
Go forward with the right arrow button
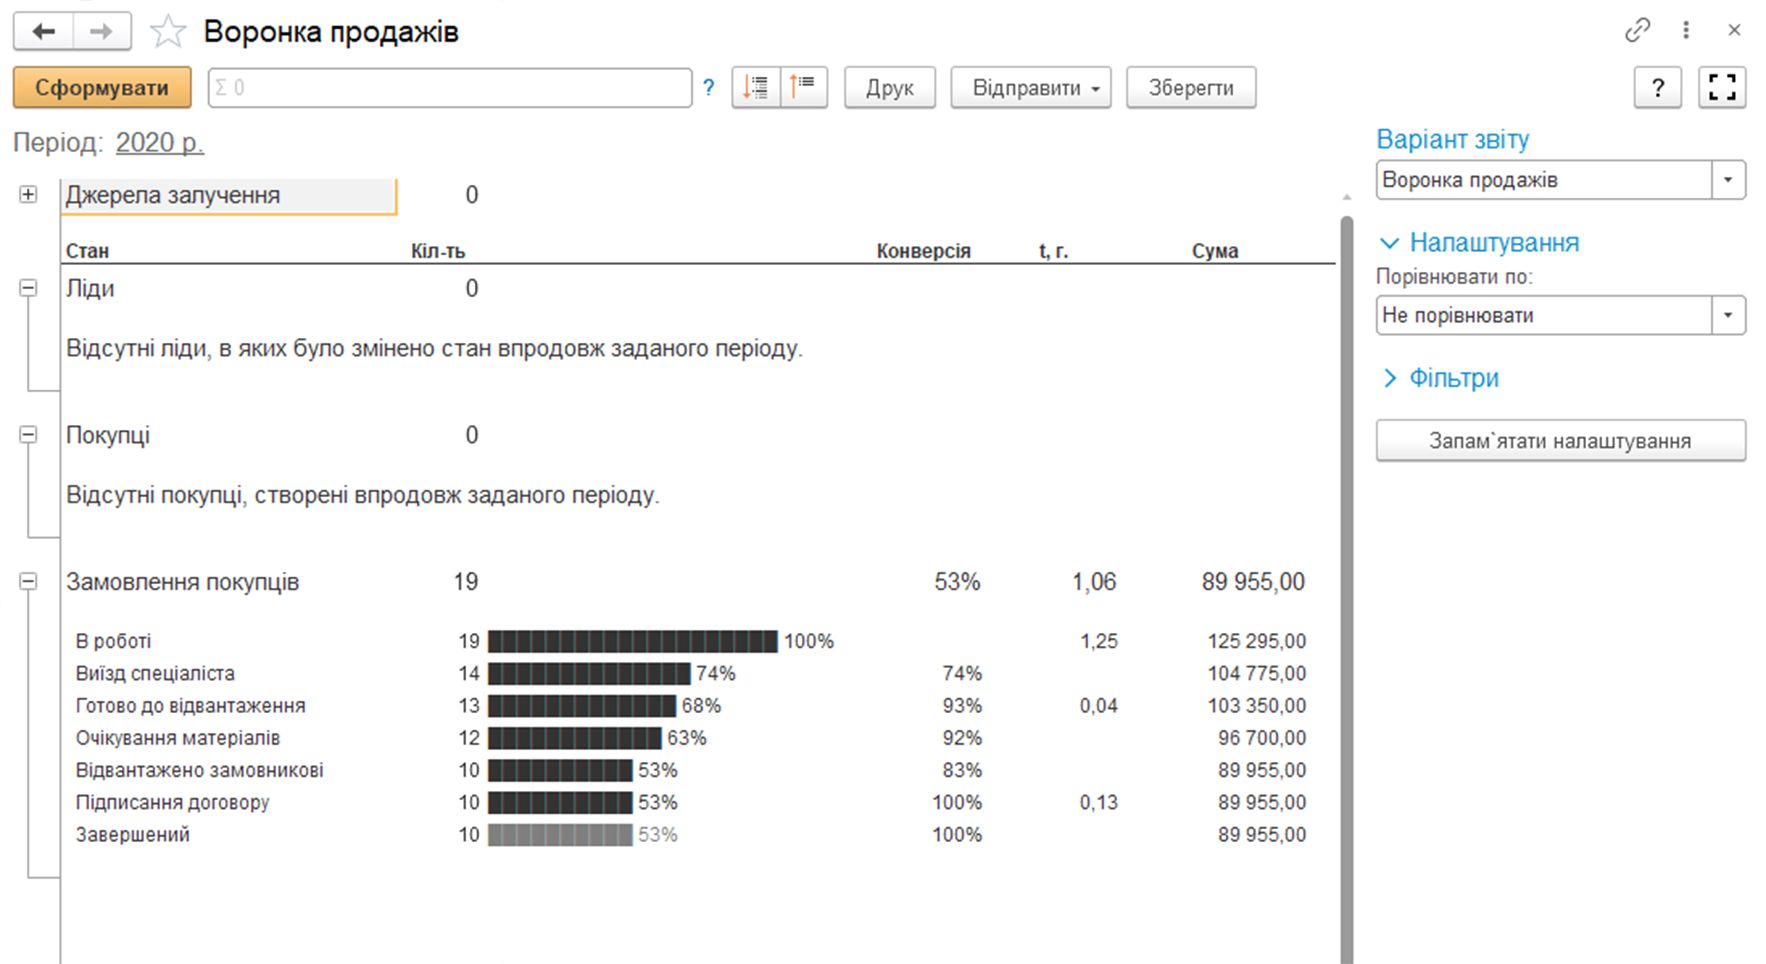101,31
